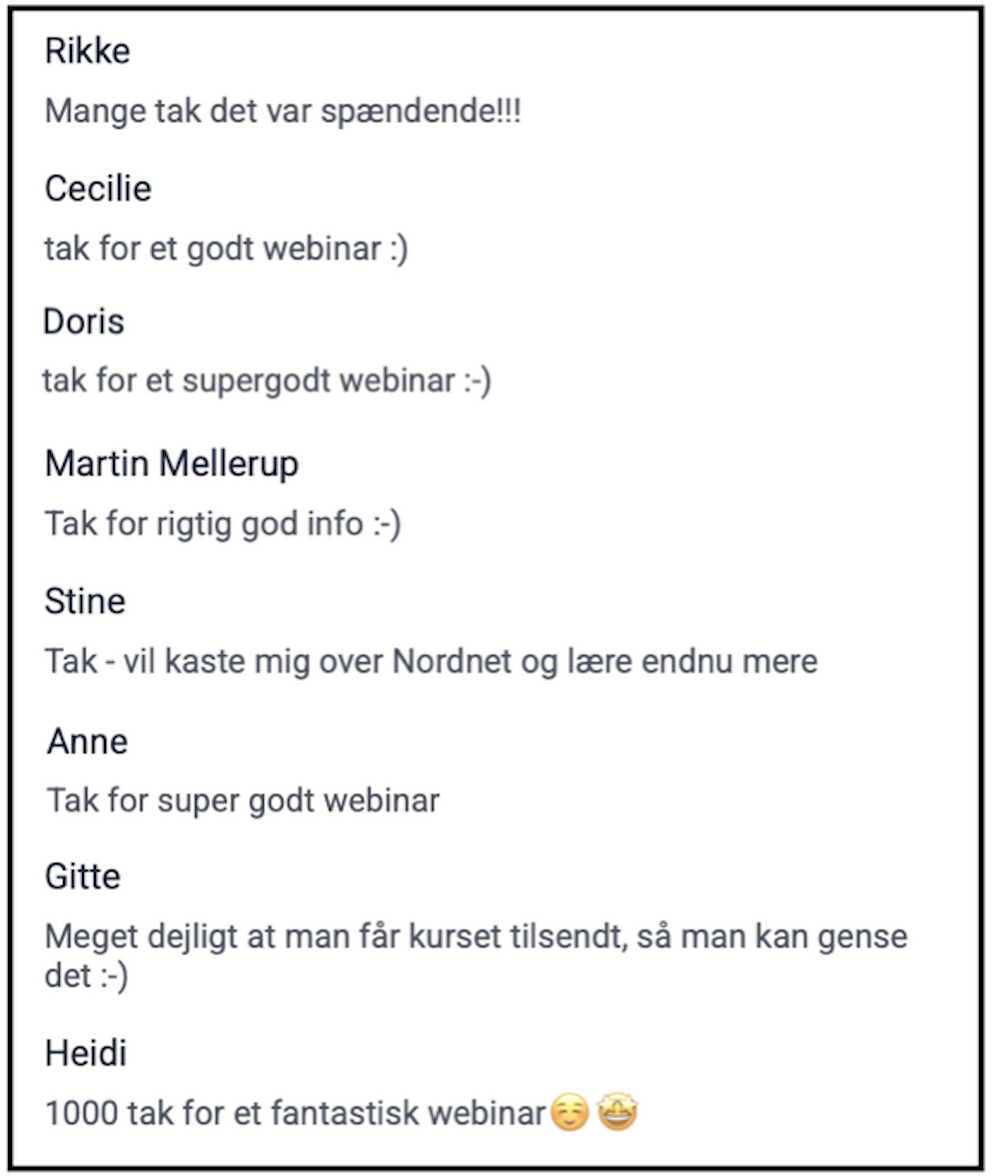Image resolution: width=992 pixels, height=1176 pixels.
Task: Click the start of Stine's comment, 'Tak - vil kaste'
Action: 130,661
